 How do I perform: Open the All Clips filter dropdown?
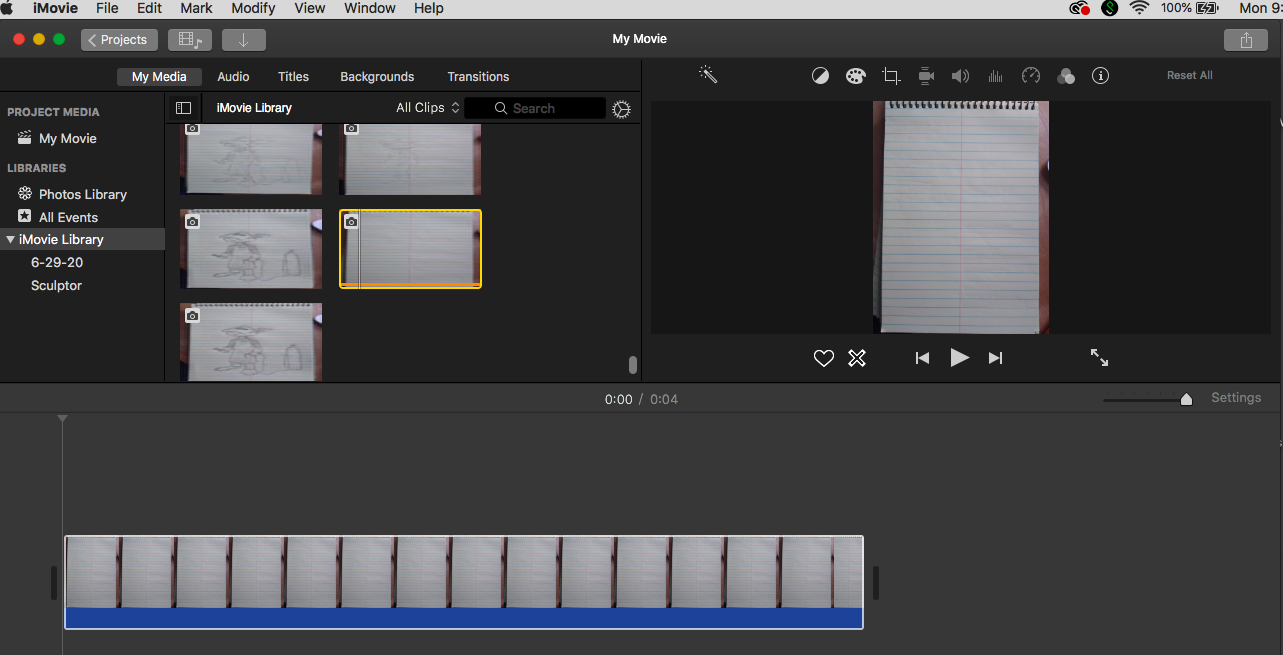click(x=427, y=108)
